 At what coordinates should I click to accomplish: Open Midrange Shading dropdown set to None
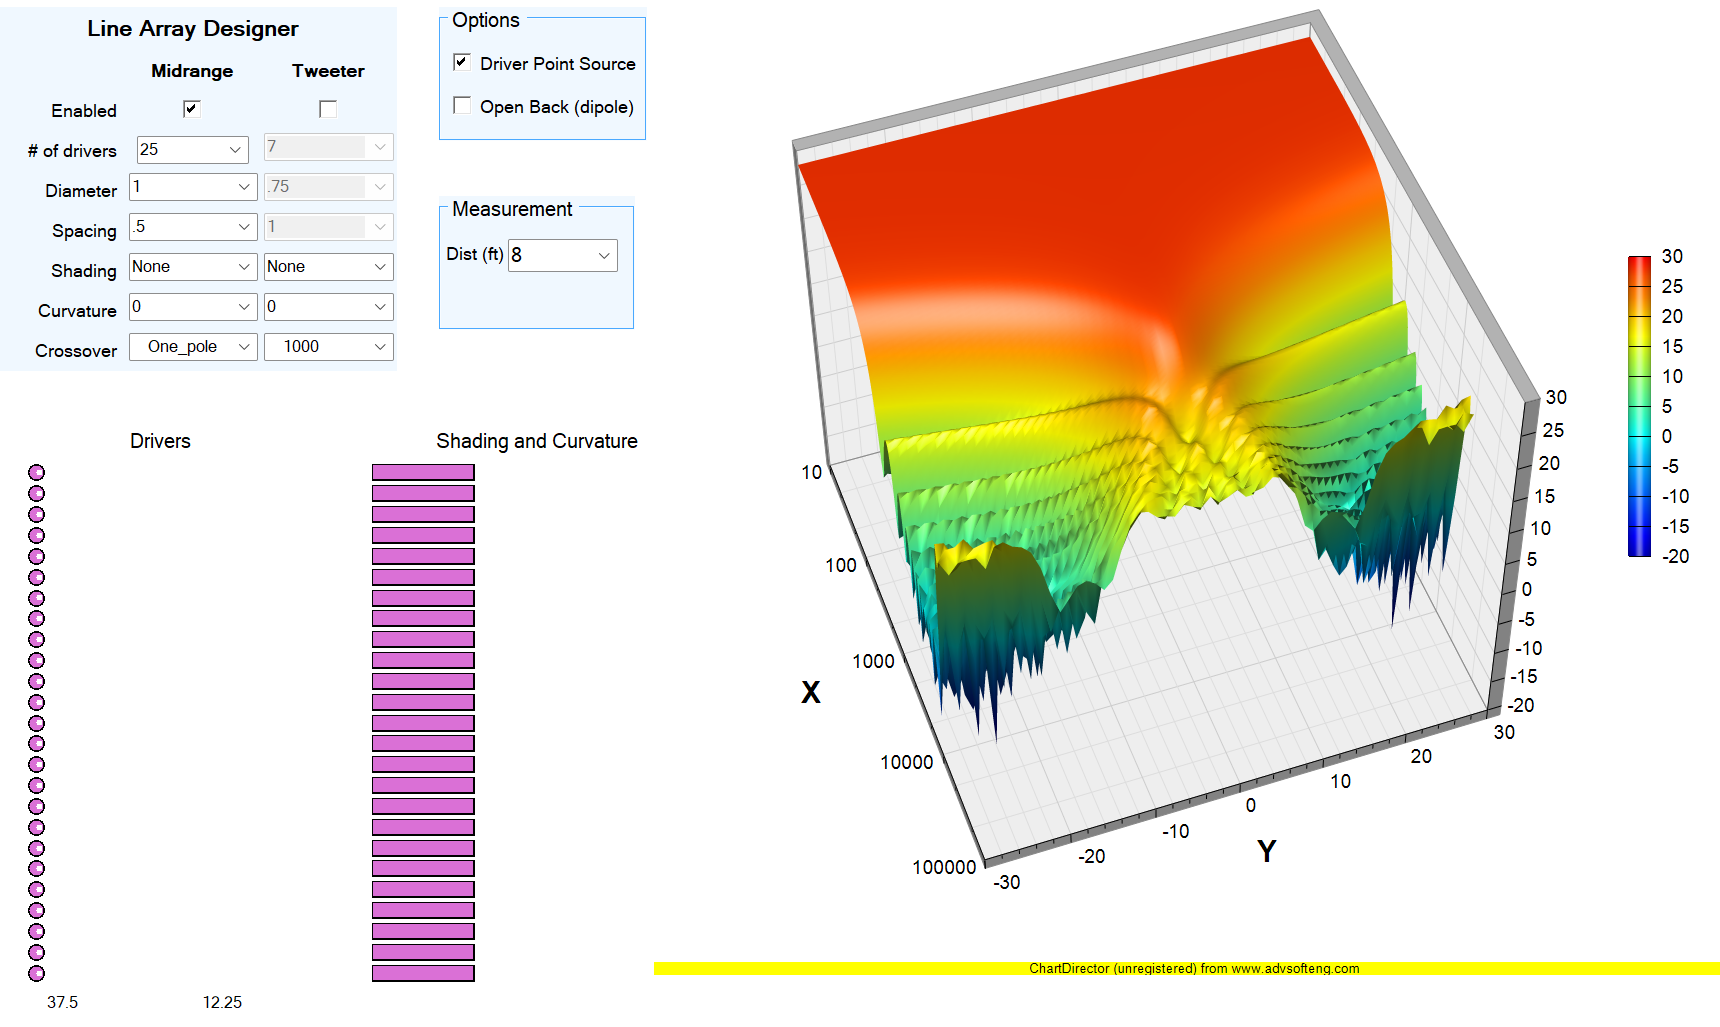click(x=193, y=267)
